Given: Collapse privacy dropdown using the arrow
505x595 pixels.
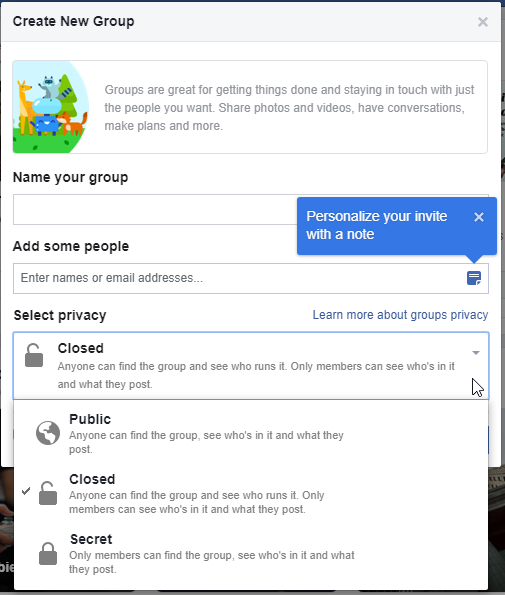Looking at the screenshot, I should pos(476,353).
